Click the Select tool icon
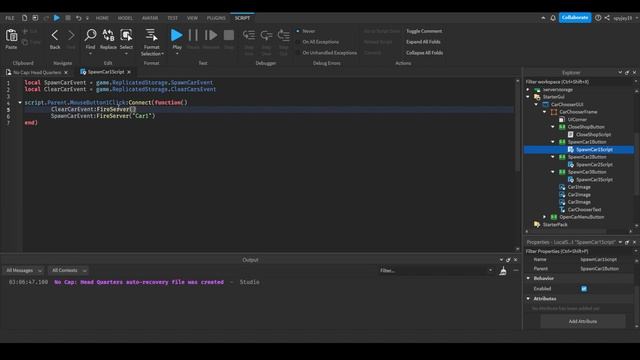640x360 pixels. click(126, 36)
